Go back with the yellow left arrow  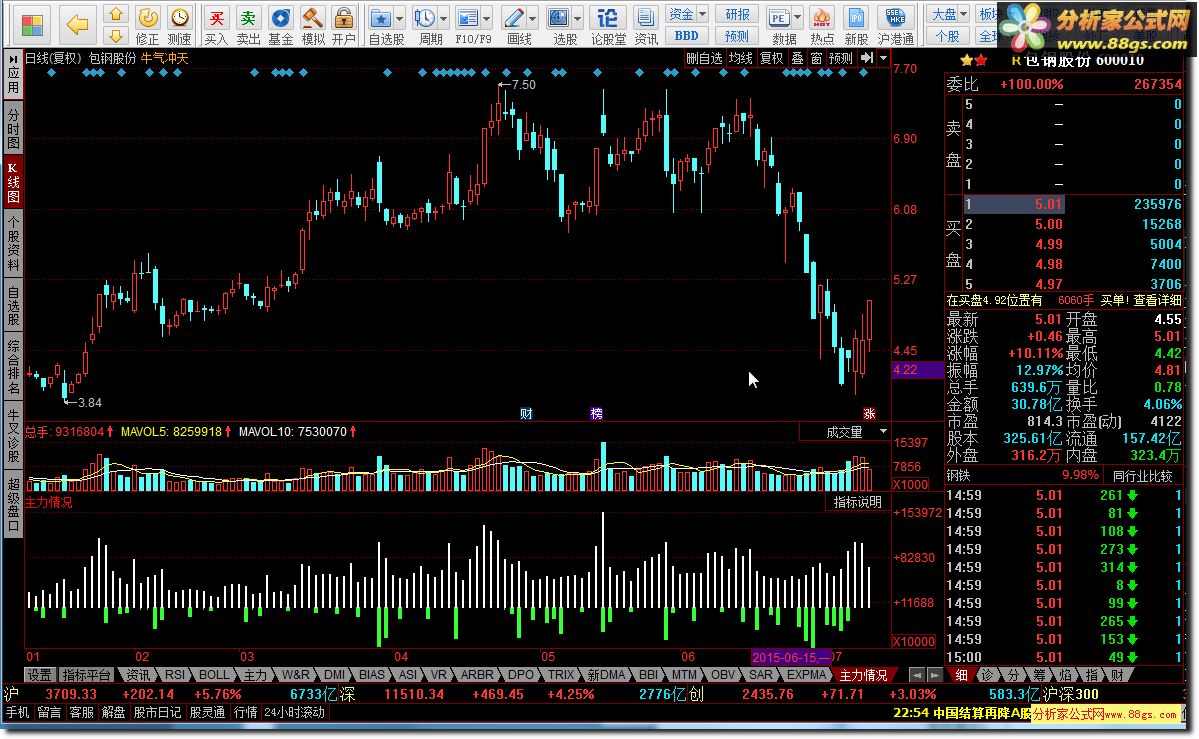point(78,25)
